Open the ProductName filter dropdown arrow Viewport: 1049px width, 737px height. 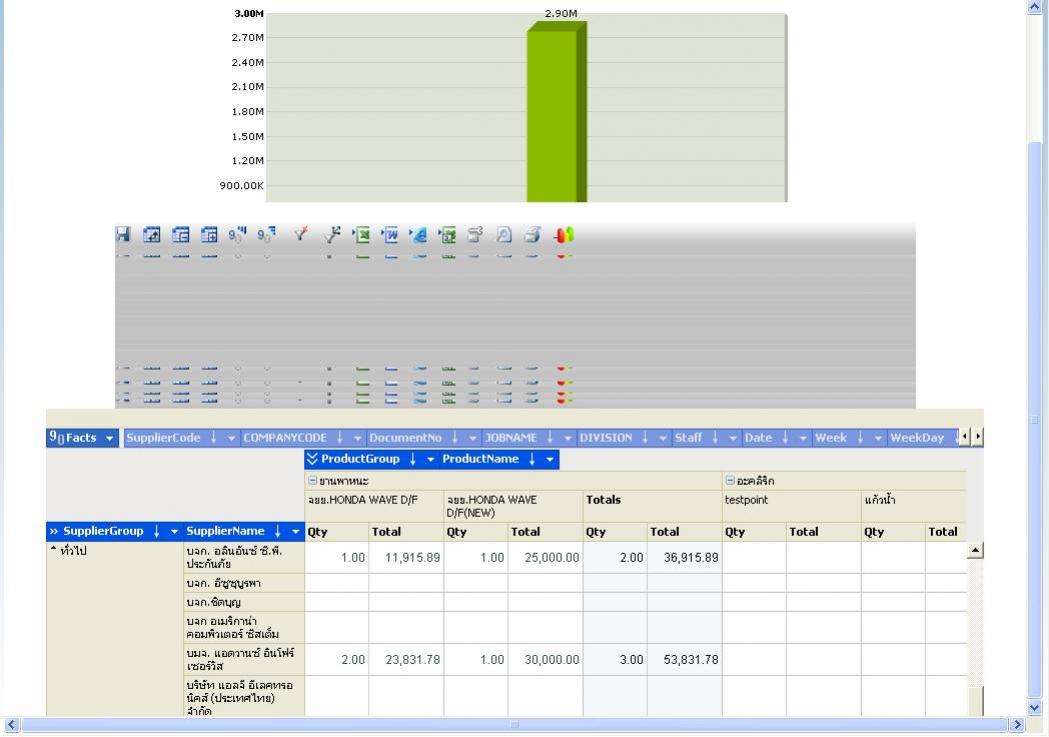coord(550,459)
